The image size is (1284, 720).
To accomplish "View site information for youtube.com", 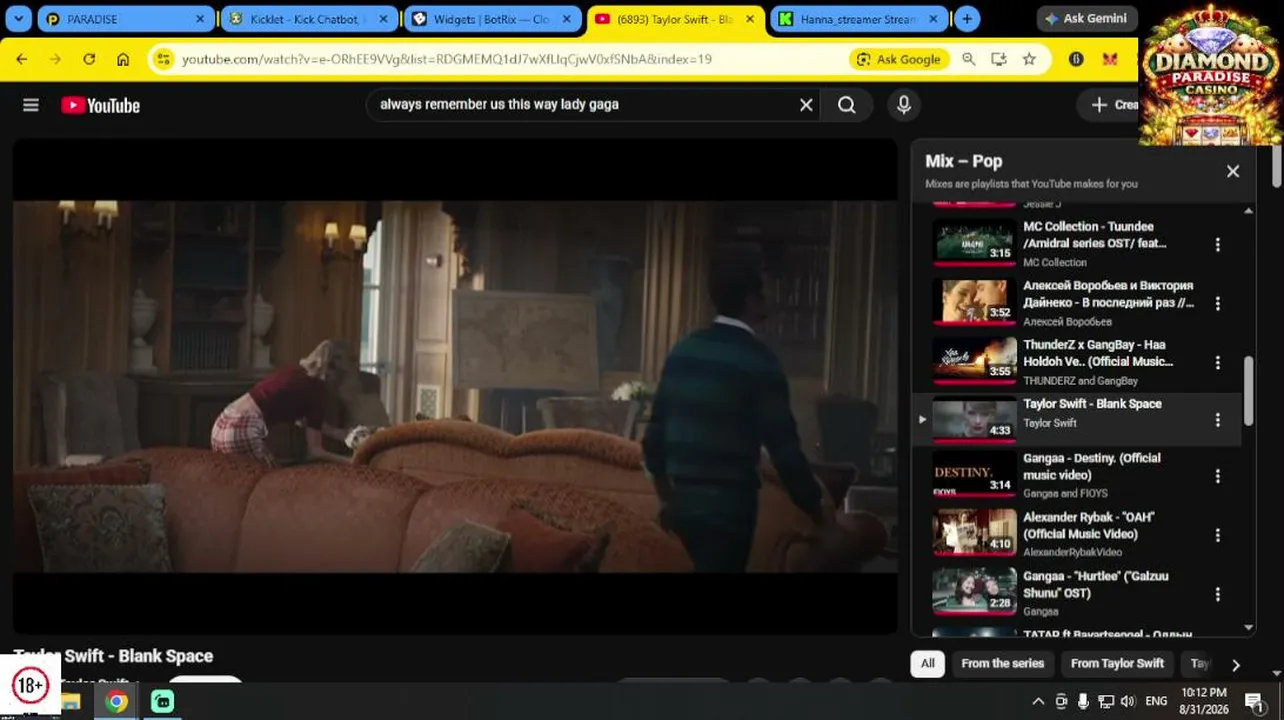I will pos(163,59).
